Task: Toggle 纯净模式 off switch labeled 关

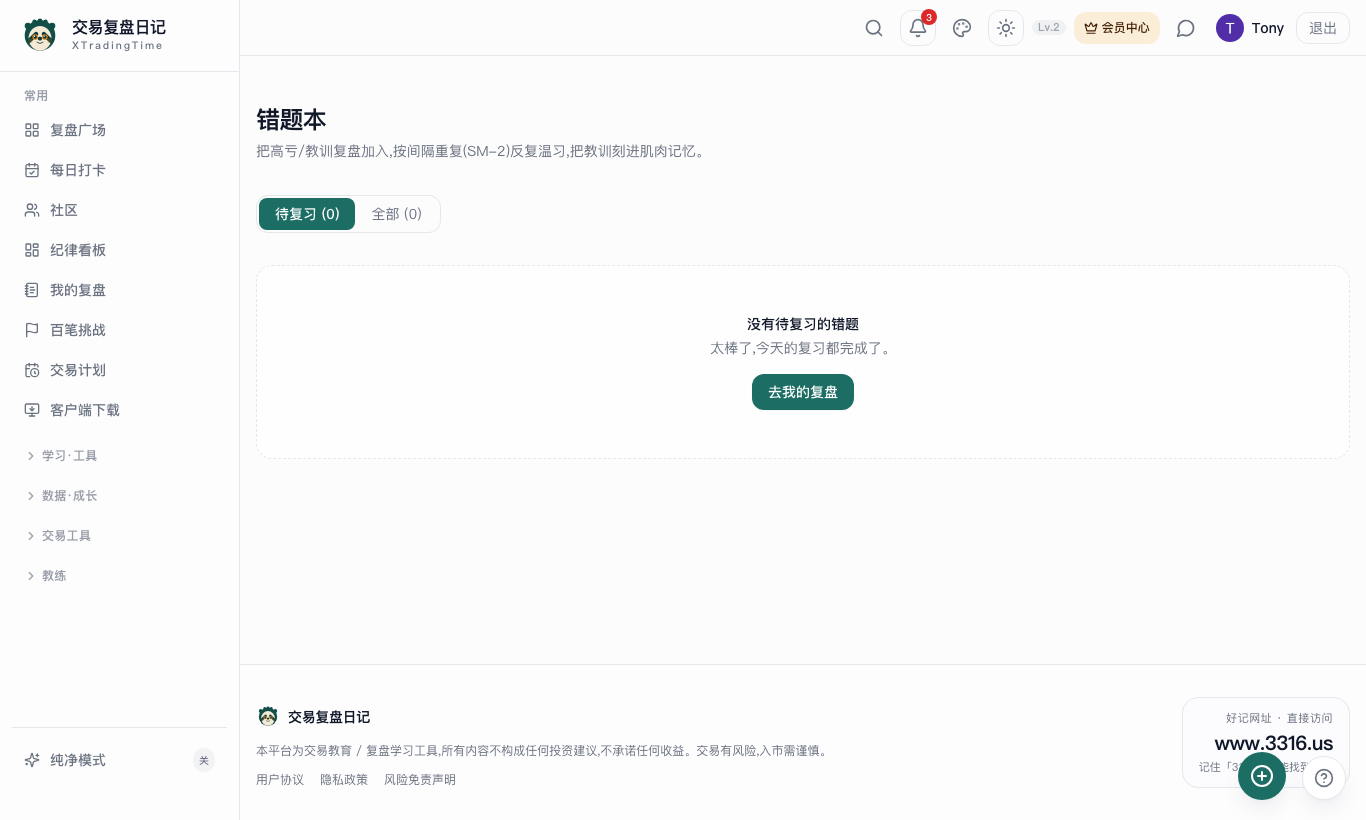Action: (204, 760)
